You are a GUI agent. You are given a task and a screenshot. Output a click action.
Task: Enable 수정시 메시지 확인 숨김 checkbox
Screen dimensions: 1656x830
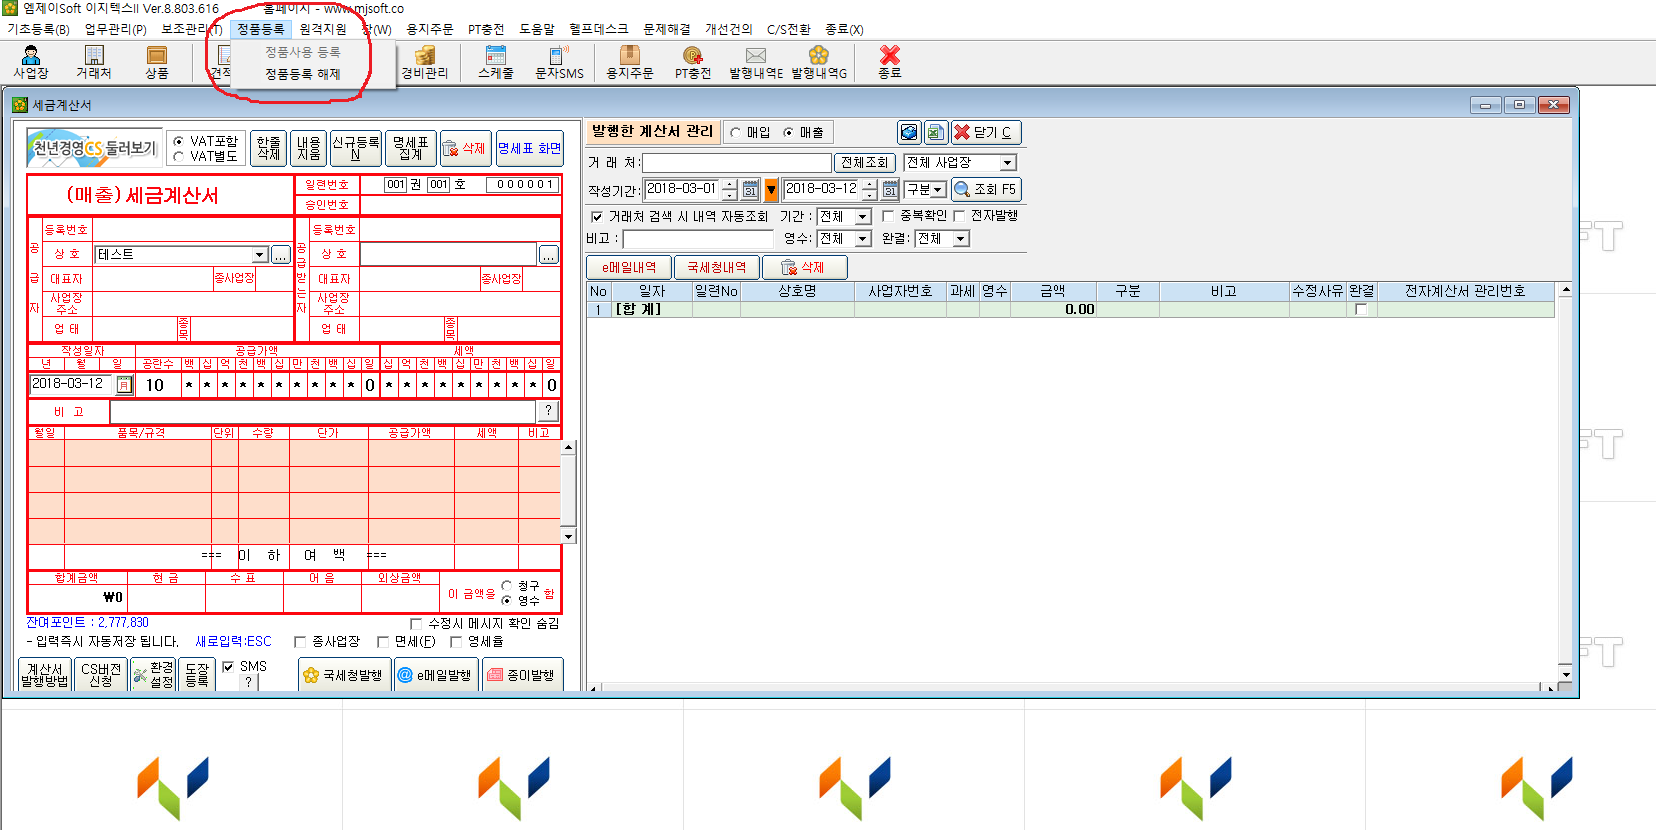tap(416, 623)
